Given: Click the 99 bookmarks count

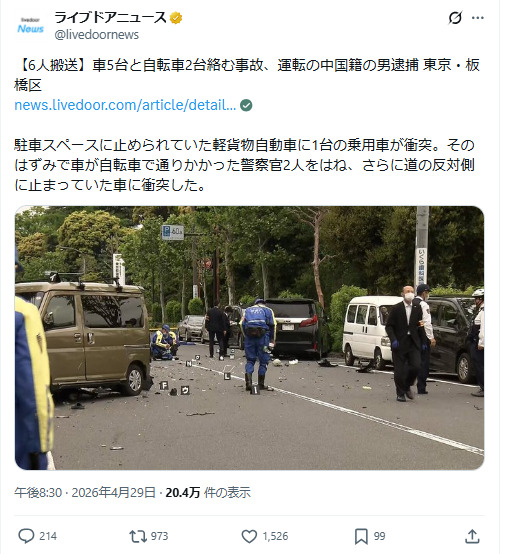Looking at the screenshot, I should pos(379,536).
